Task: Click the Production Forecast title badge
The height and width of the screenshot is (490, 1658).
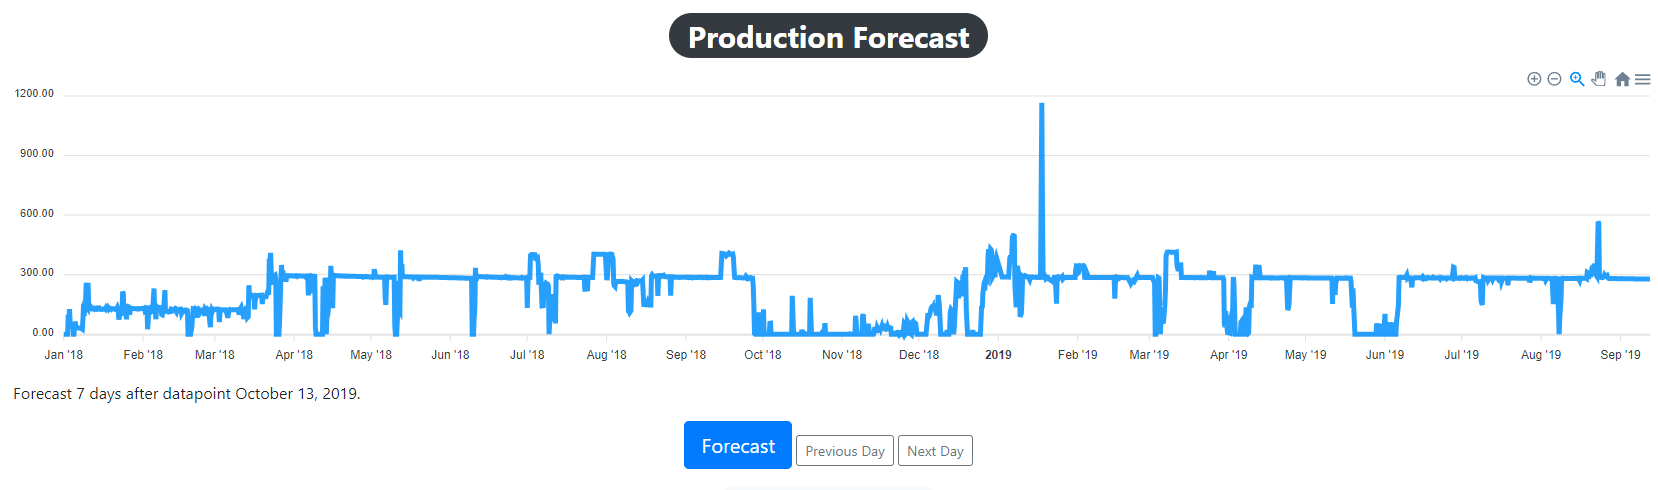Action: click(828, 37)
